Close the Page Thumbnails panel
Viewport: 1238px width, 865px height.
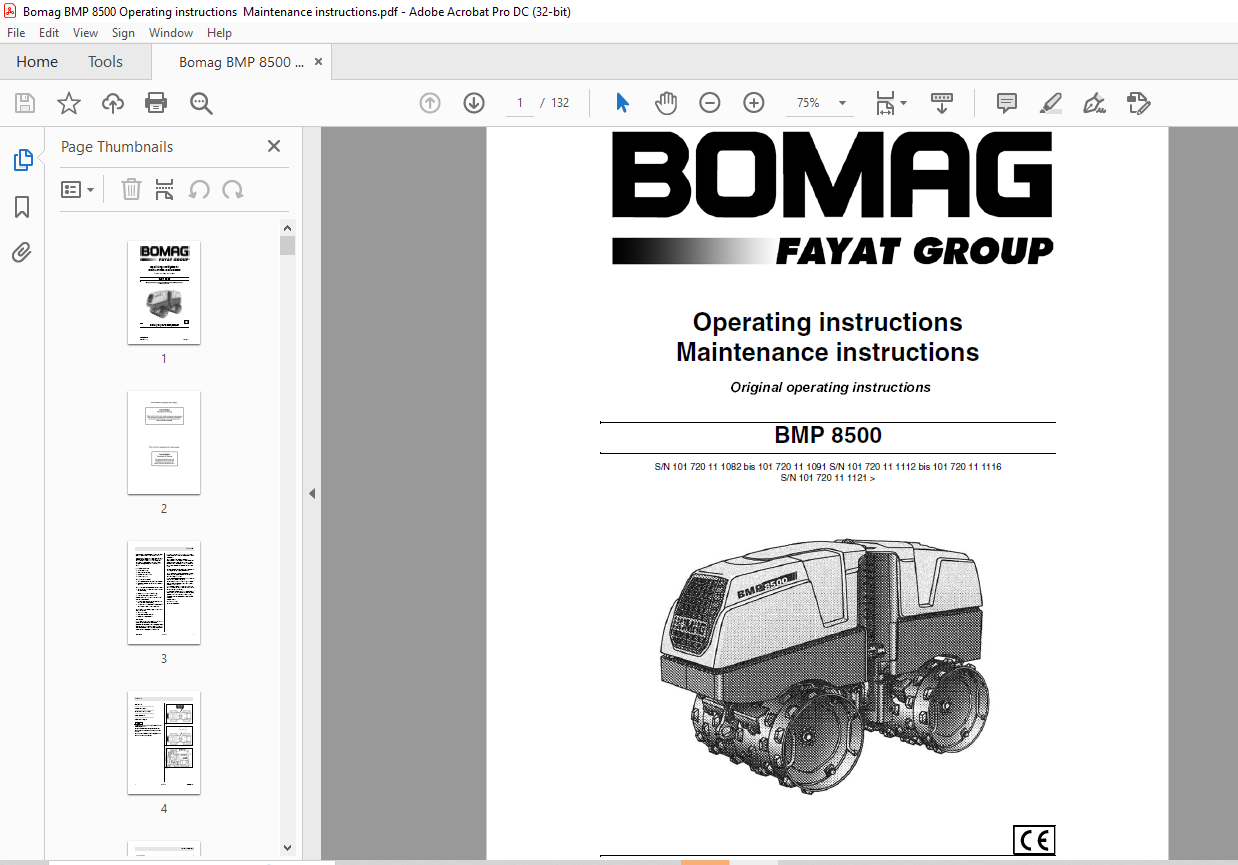click(274, 146)
